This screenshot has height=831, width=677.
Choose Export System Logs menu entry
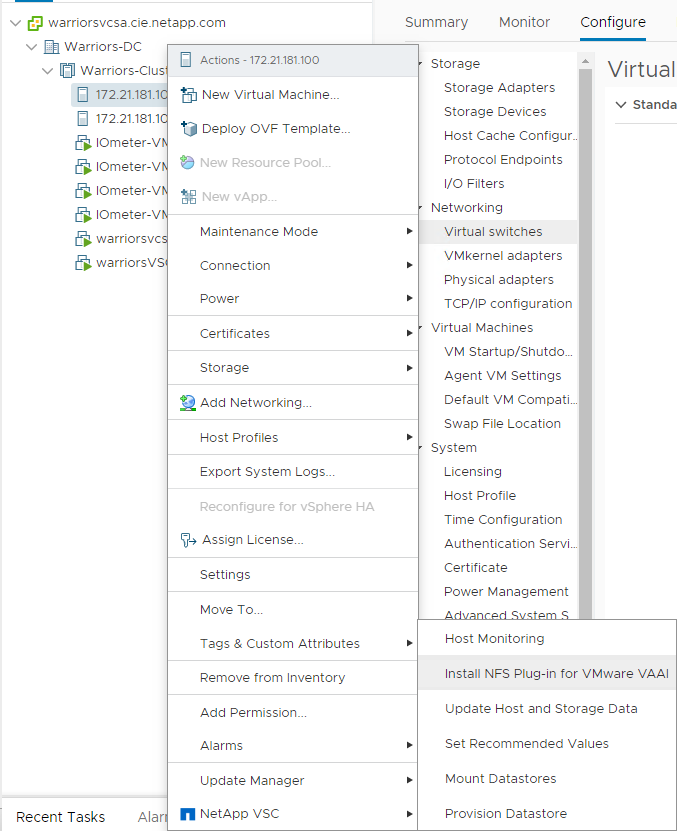coord(267,472)
